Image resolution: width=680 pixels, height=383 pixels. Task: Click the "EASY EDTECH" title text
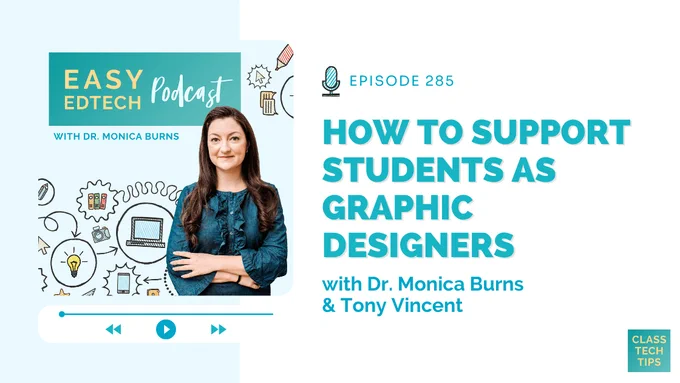tap(103, 90)
